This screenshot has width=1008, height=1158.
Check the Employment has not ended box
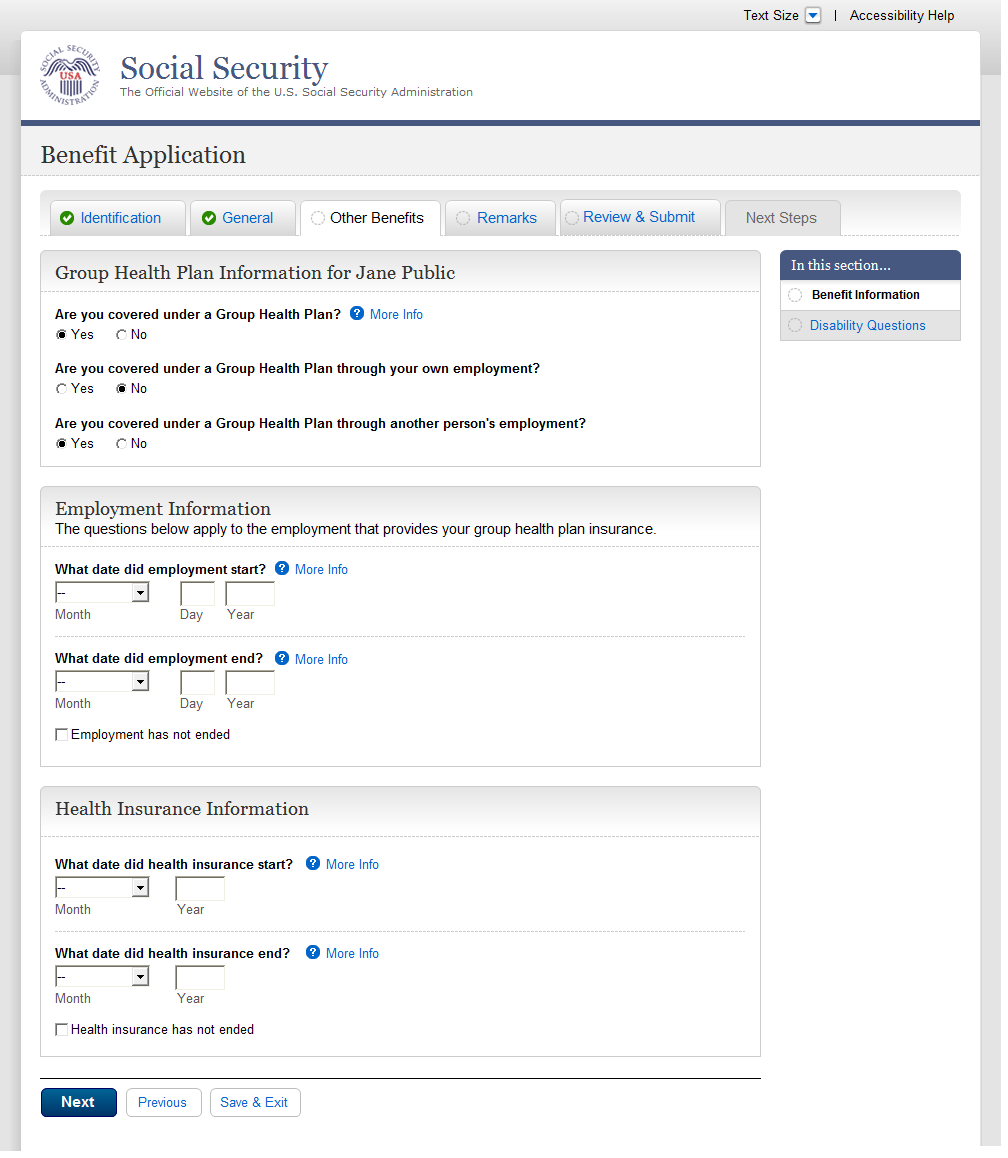tap(62, 735)
